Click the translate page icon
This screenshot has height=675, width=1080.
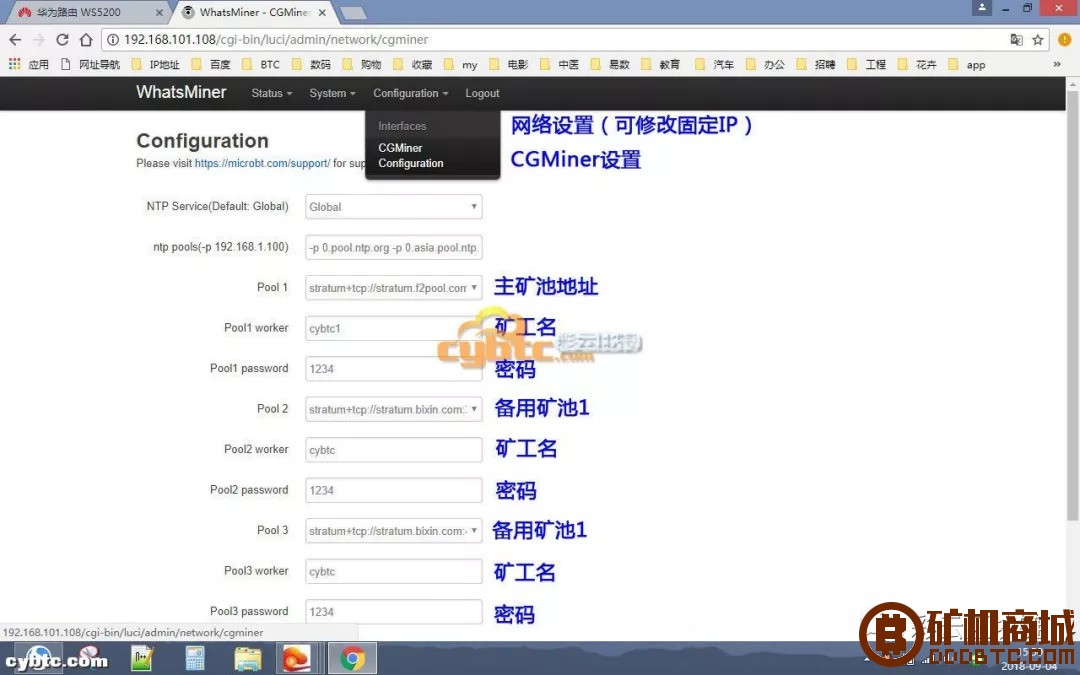1016,40
